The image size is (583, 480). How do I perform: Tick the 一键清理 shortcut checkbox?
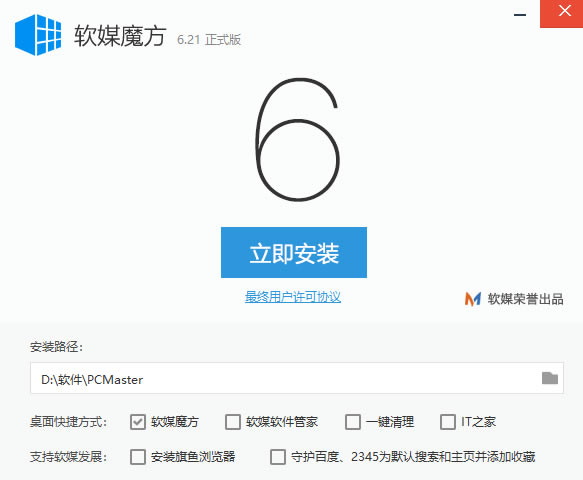pos(352,422)
